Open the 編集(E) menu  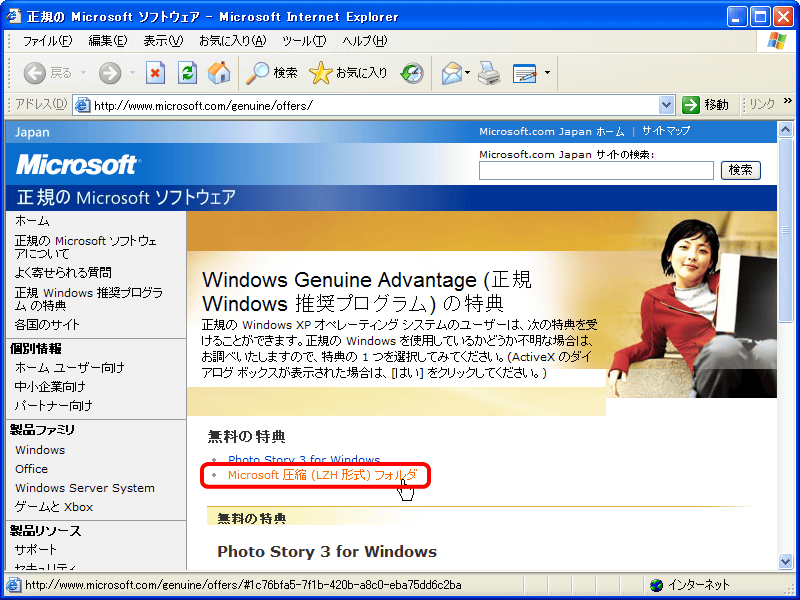[108, 41]
